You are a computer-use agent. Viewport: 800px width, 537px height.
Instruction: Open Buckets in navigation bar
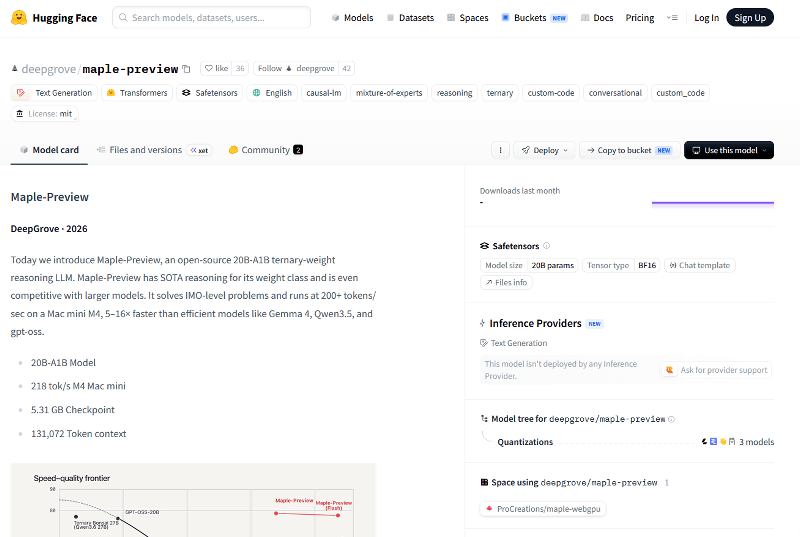pos(534,18)
